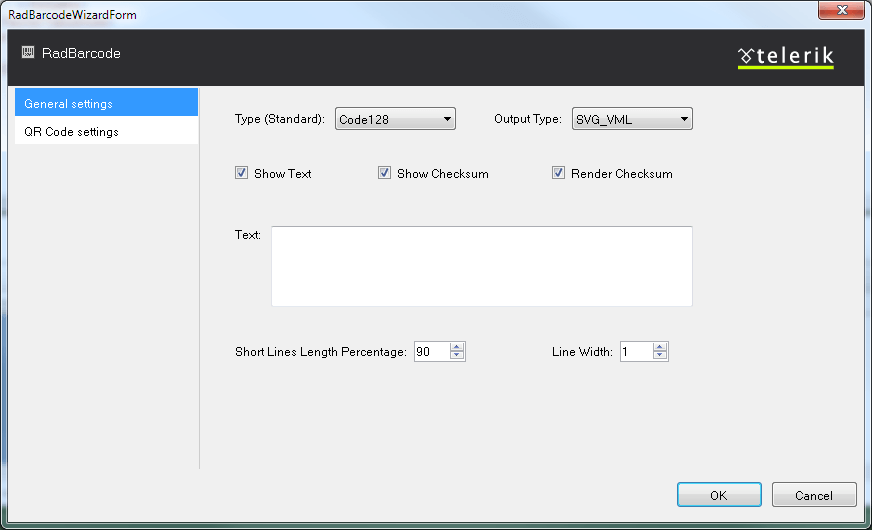
Task: Increase Short Lines Length Percentage with up arrow
Action: 457,347
